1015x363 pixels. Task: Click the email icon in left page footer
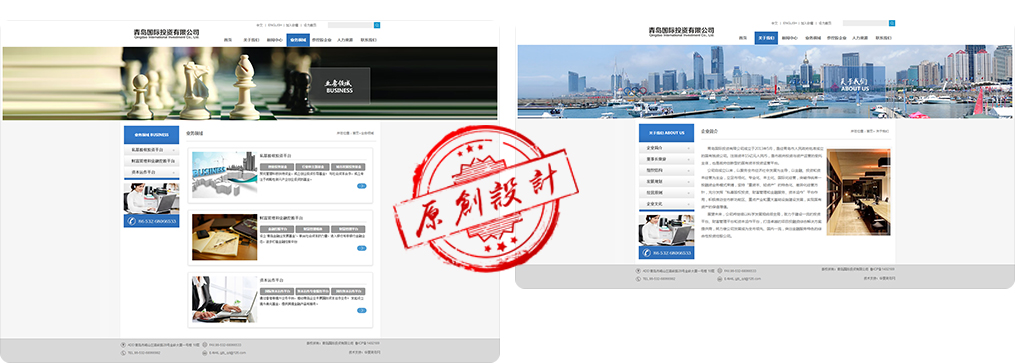(205, 353)
